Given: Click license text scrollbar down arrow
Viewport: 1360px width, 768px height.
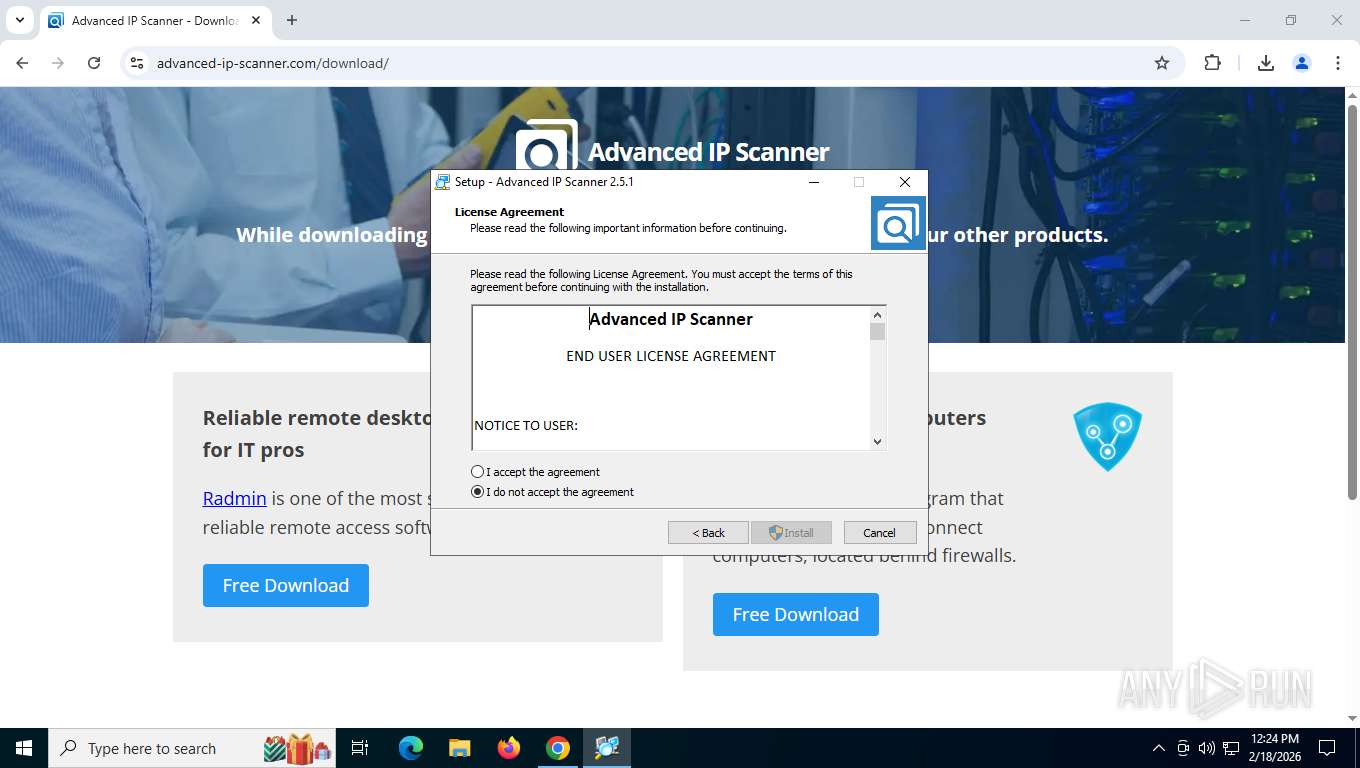Looking at the screenshot, I should [x=877, y=441].
